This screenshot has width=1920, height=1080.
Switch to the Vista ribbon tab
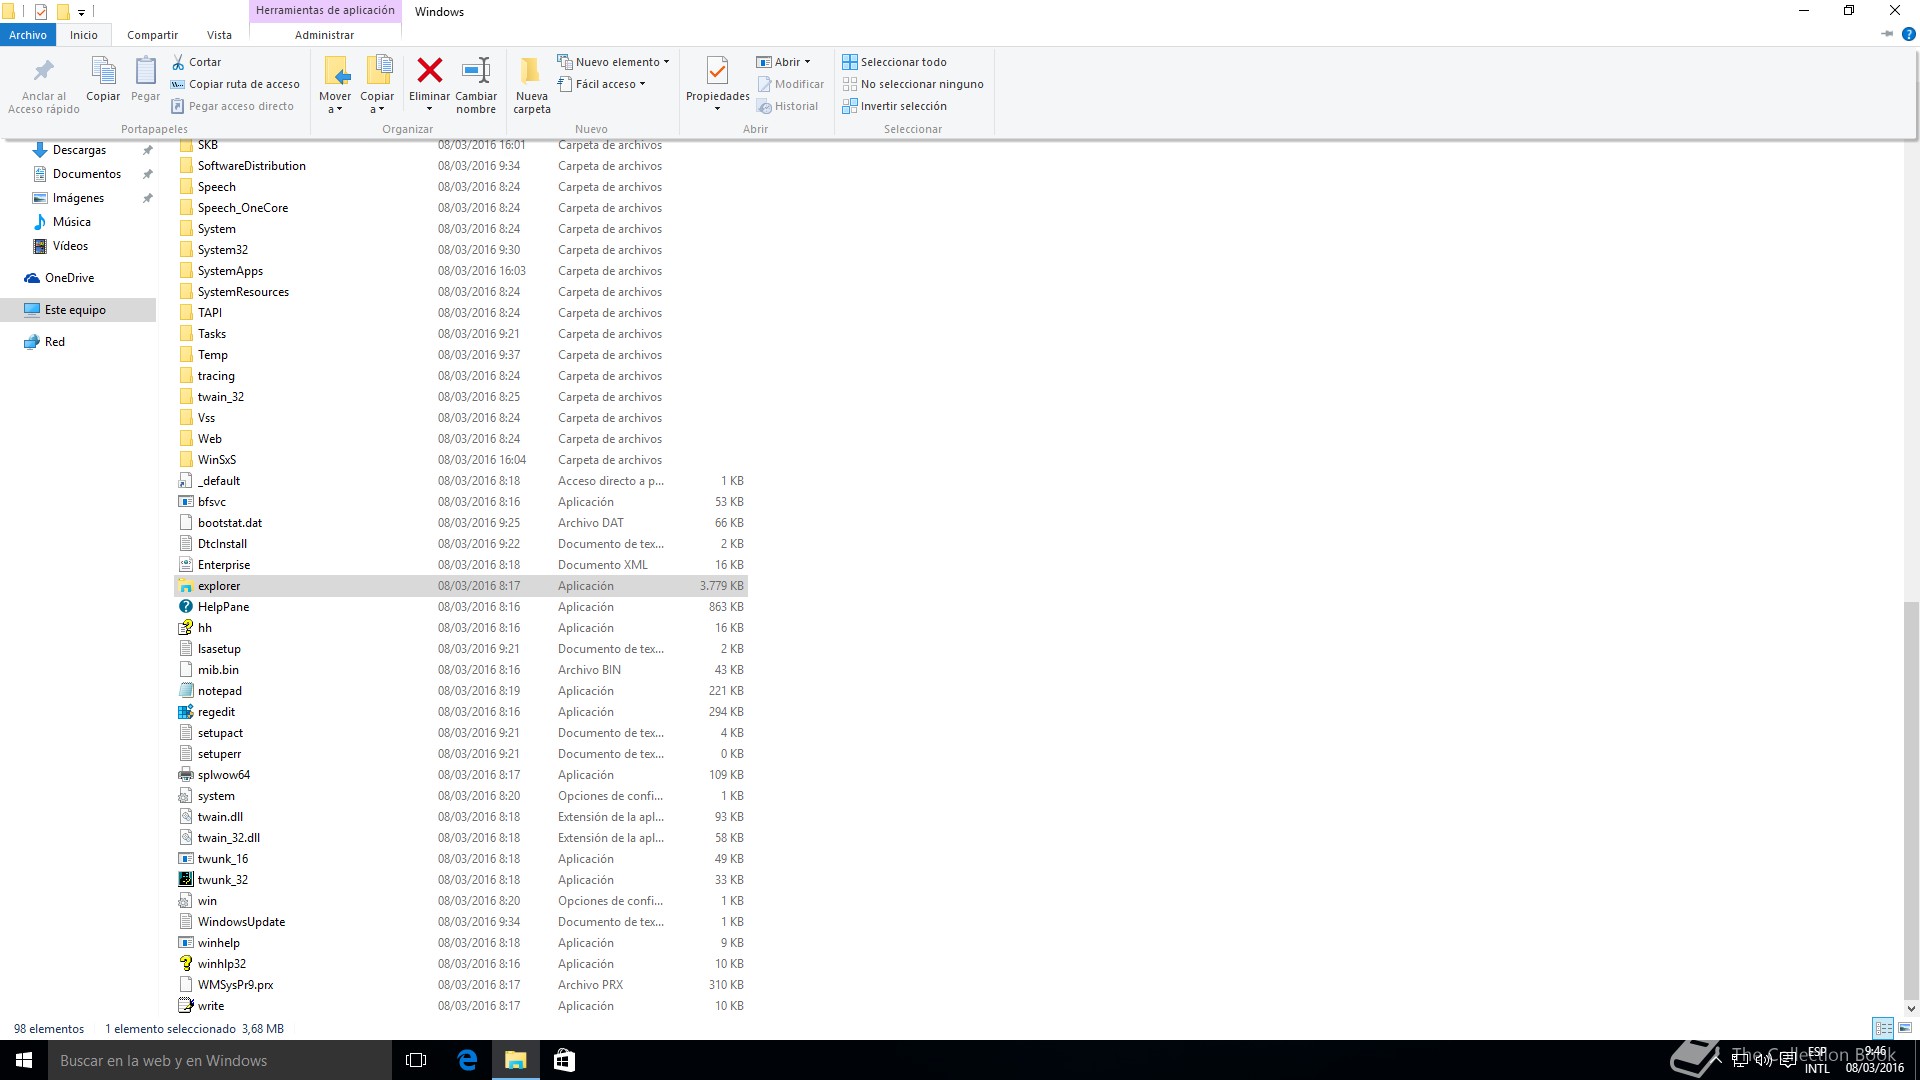[x=219, y=35]
